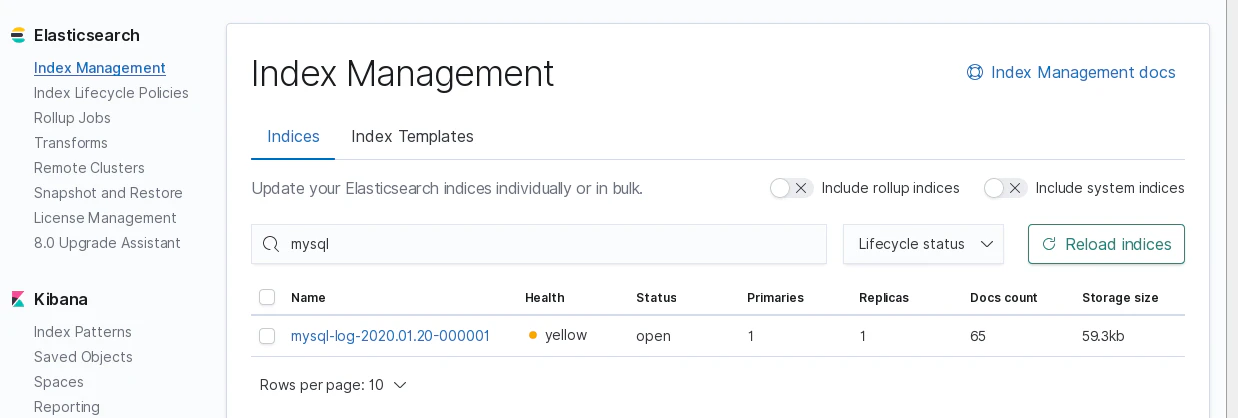Toggle Include rollup indices switch
The height and width of the screenshot is (418, 1238).
[x=792, y=188]
